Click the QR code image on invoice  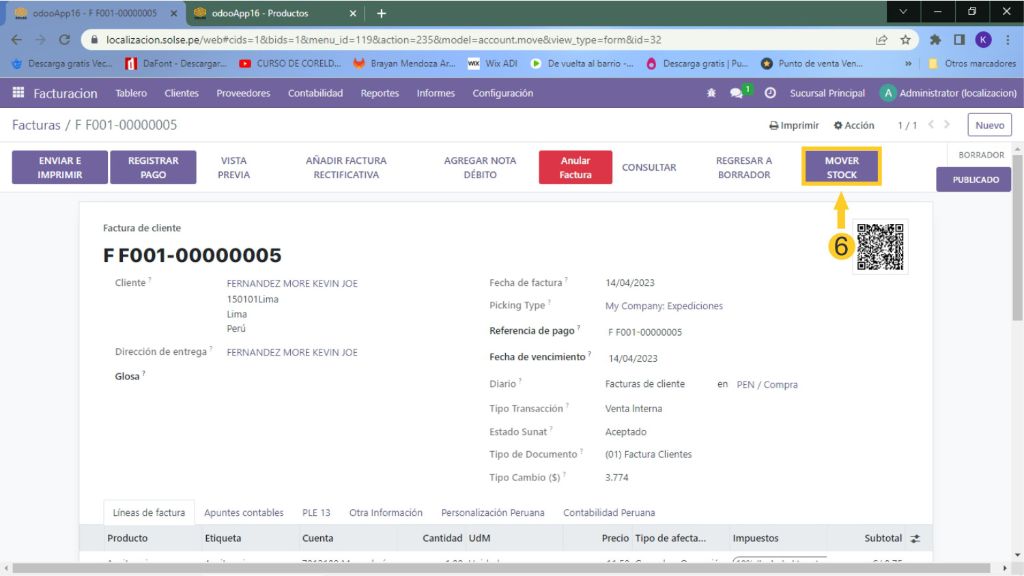coord(880,246)
